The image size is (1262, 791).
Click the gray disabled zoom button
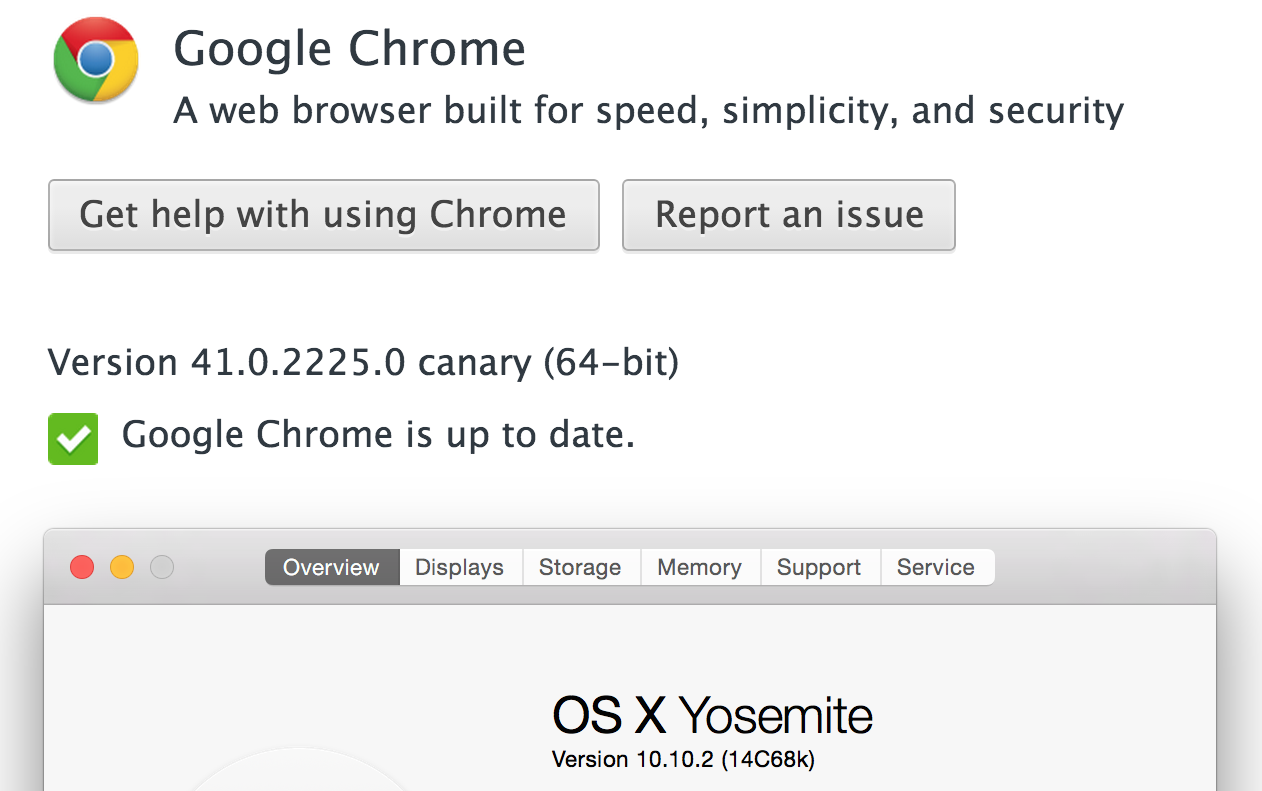coord(162,568)
